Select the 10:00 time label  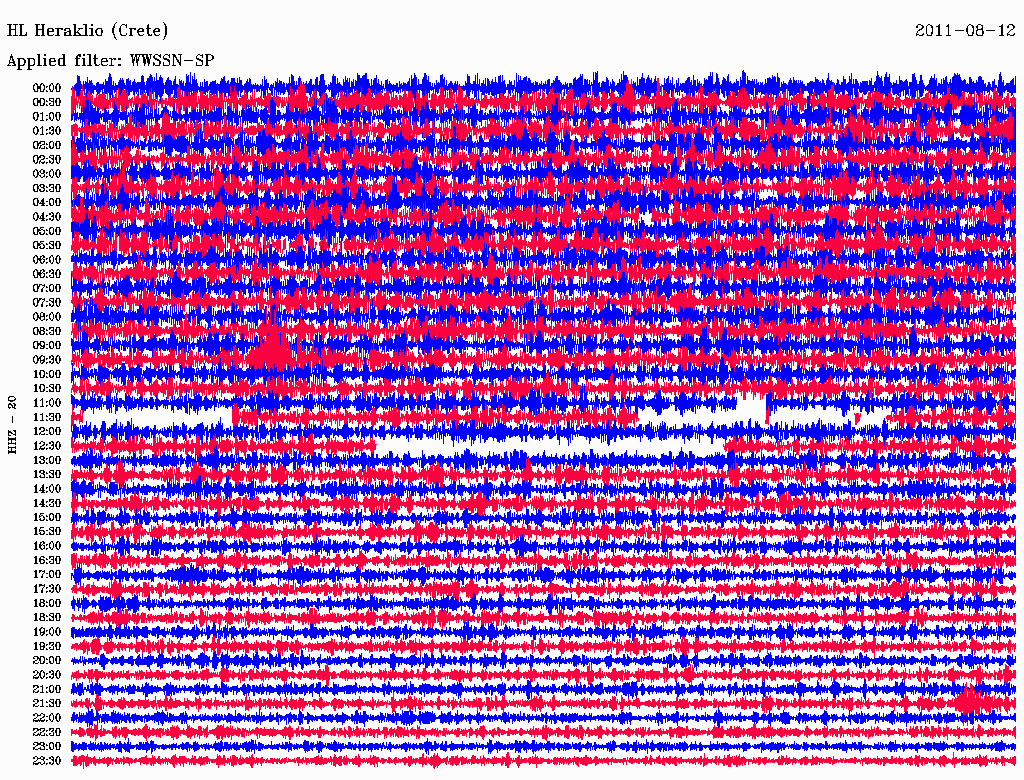47,374
